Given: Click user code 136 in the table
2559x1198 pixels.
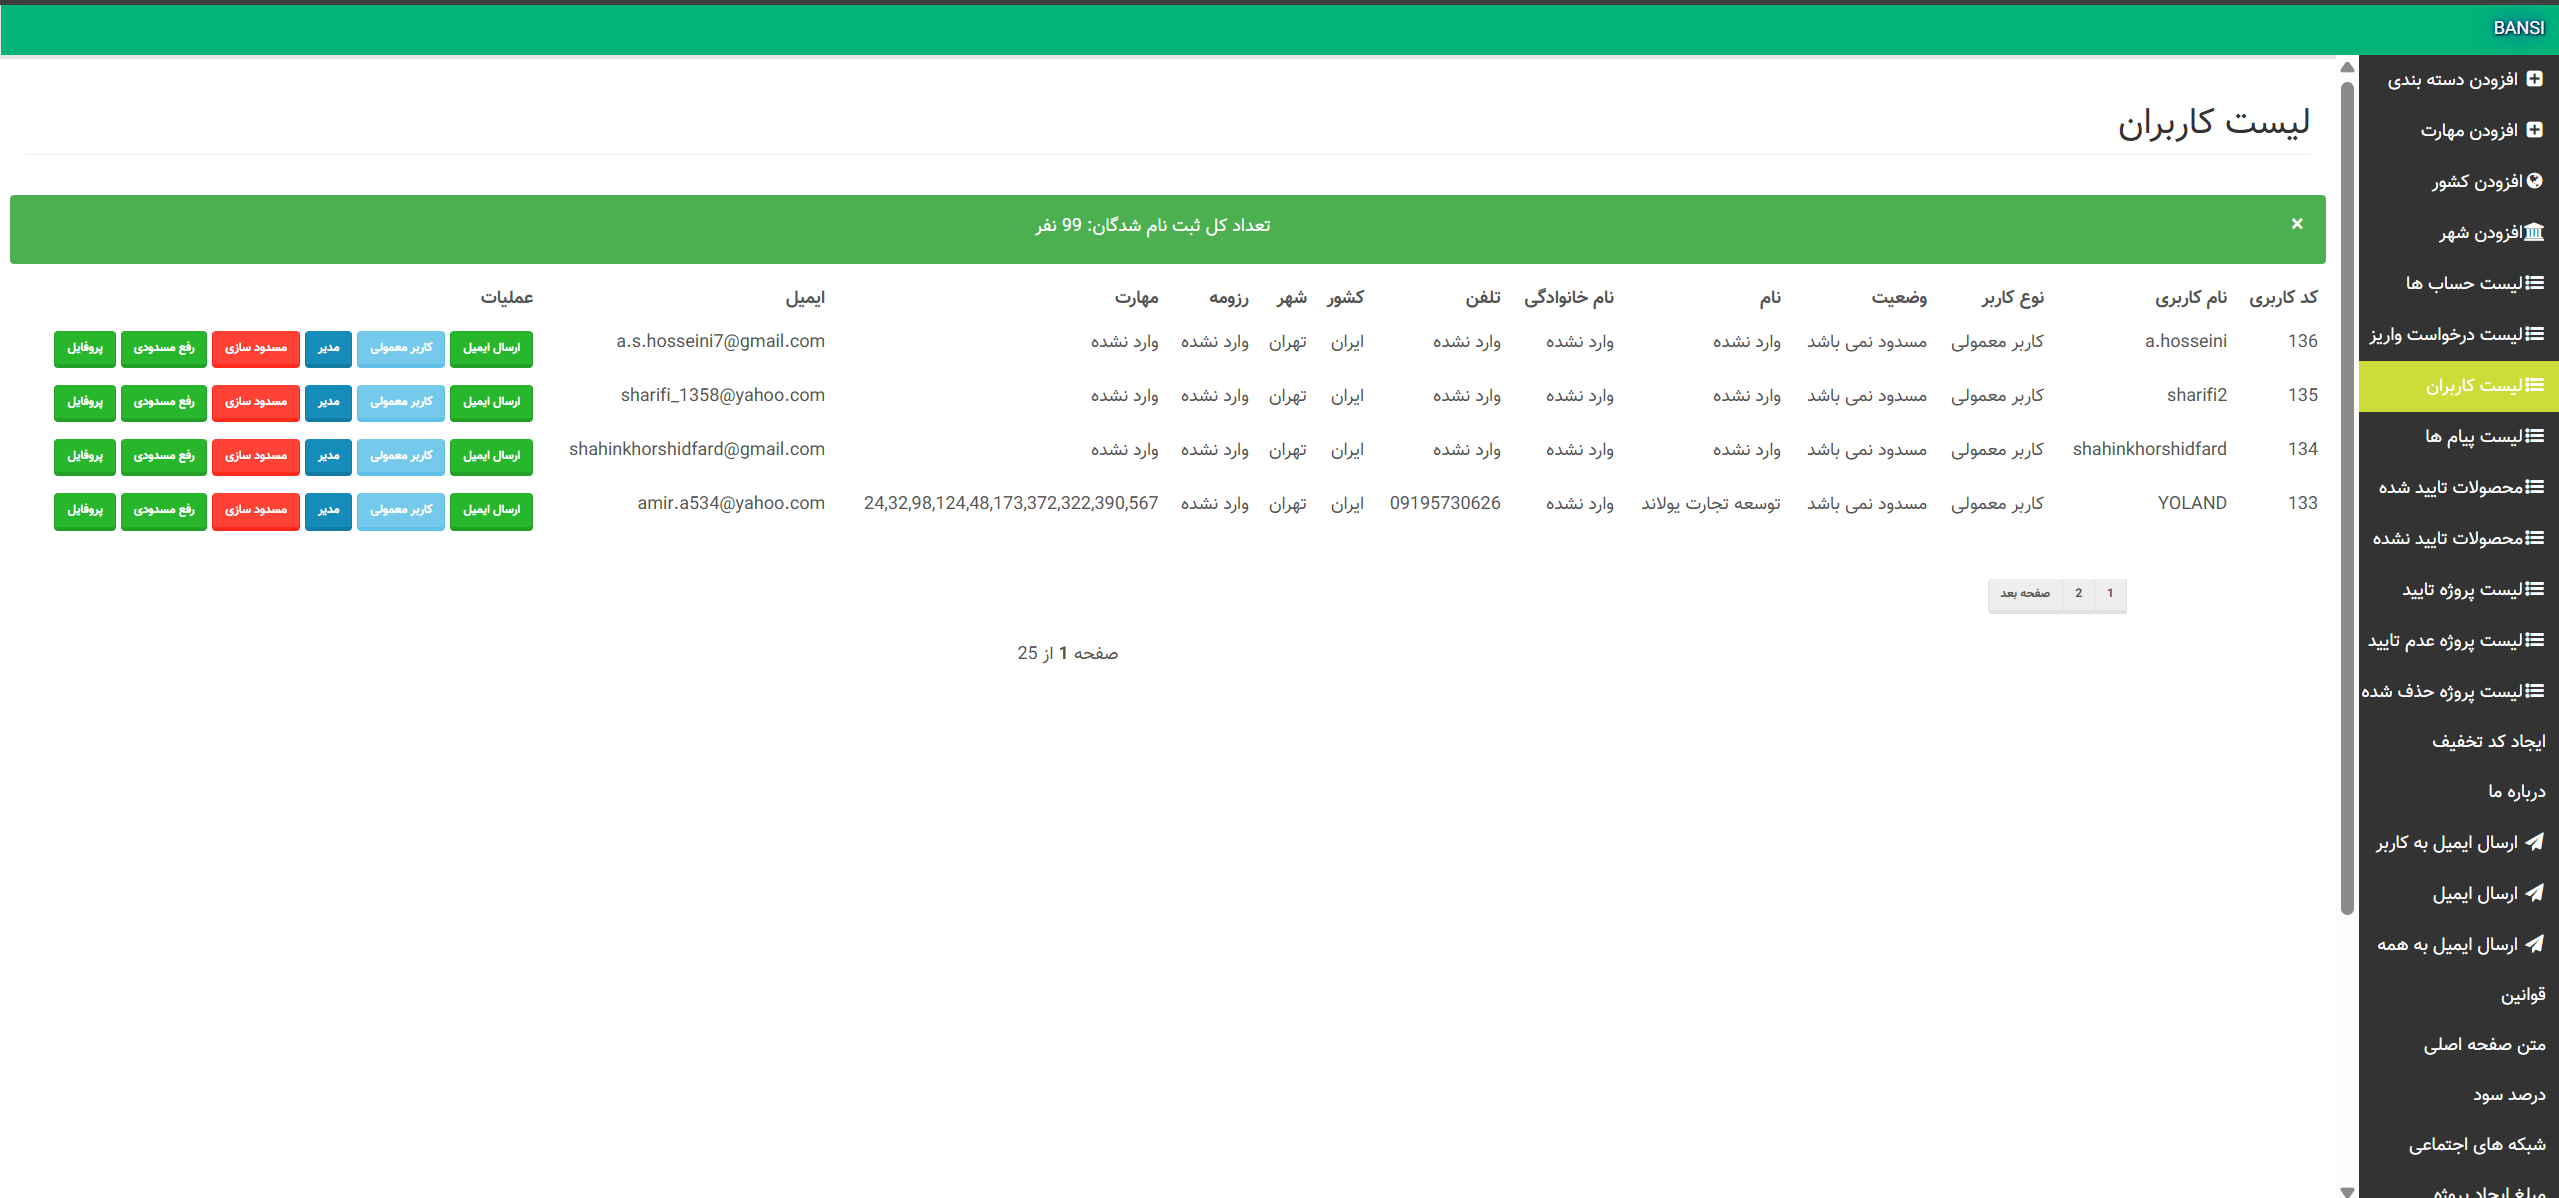Looking at the screenshot, I should pyautogui.click(x=2303, y=341).
